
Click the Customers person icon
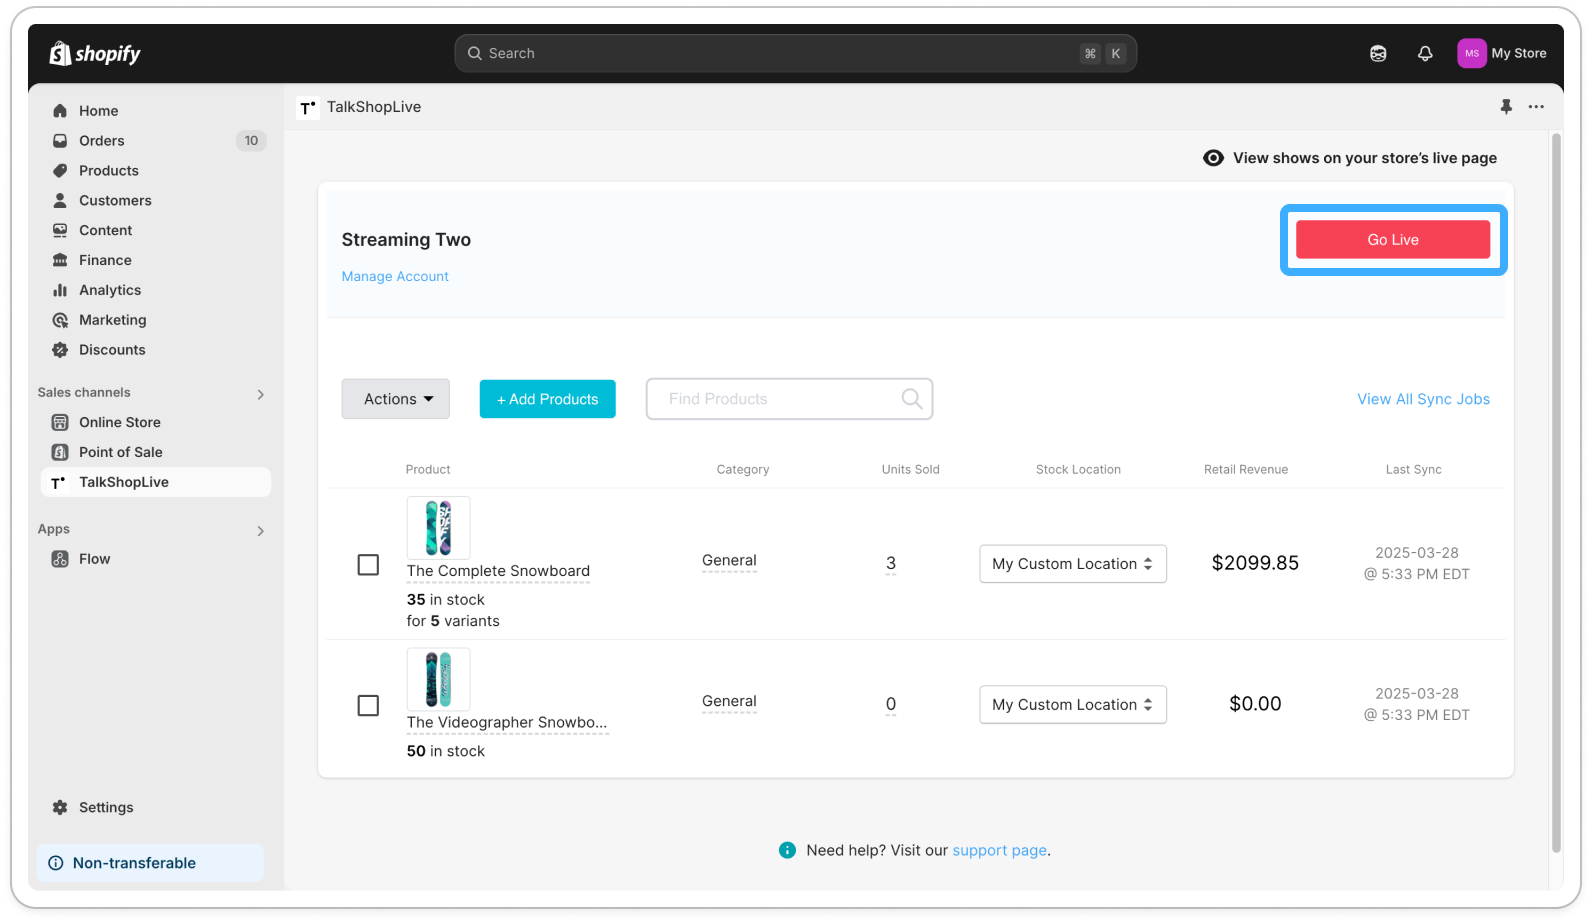pyautogui.click(x=60, y=201)
